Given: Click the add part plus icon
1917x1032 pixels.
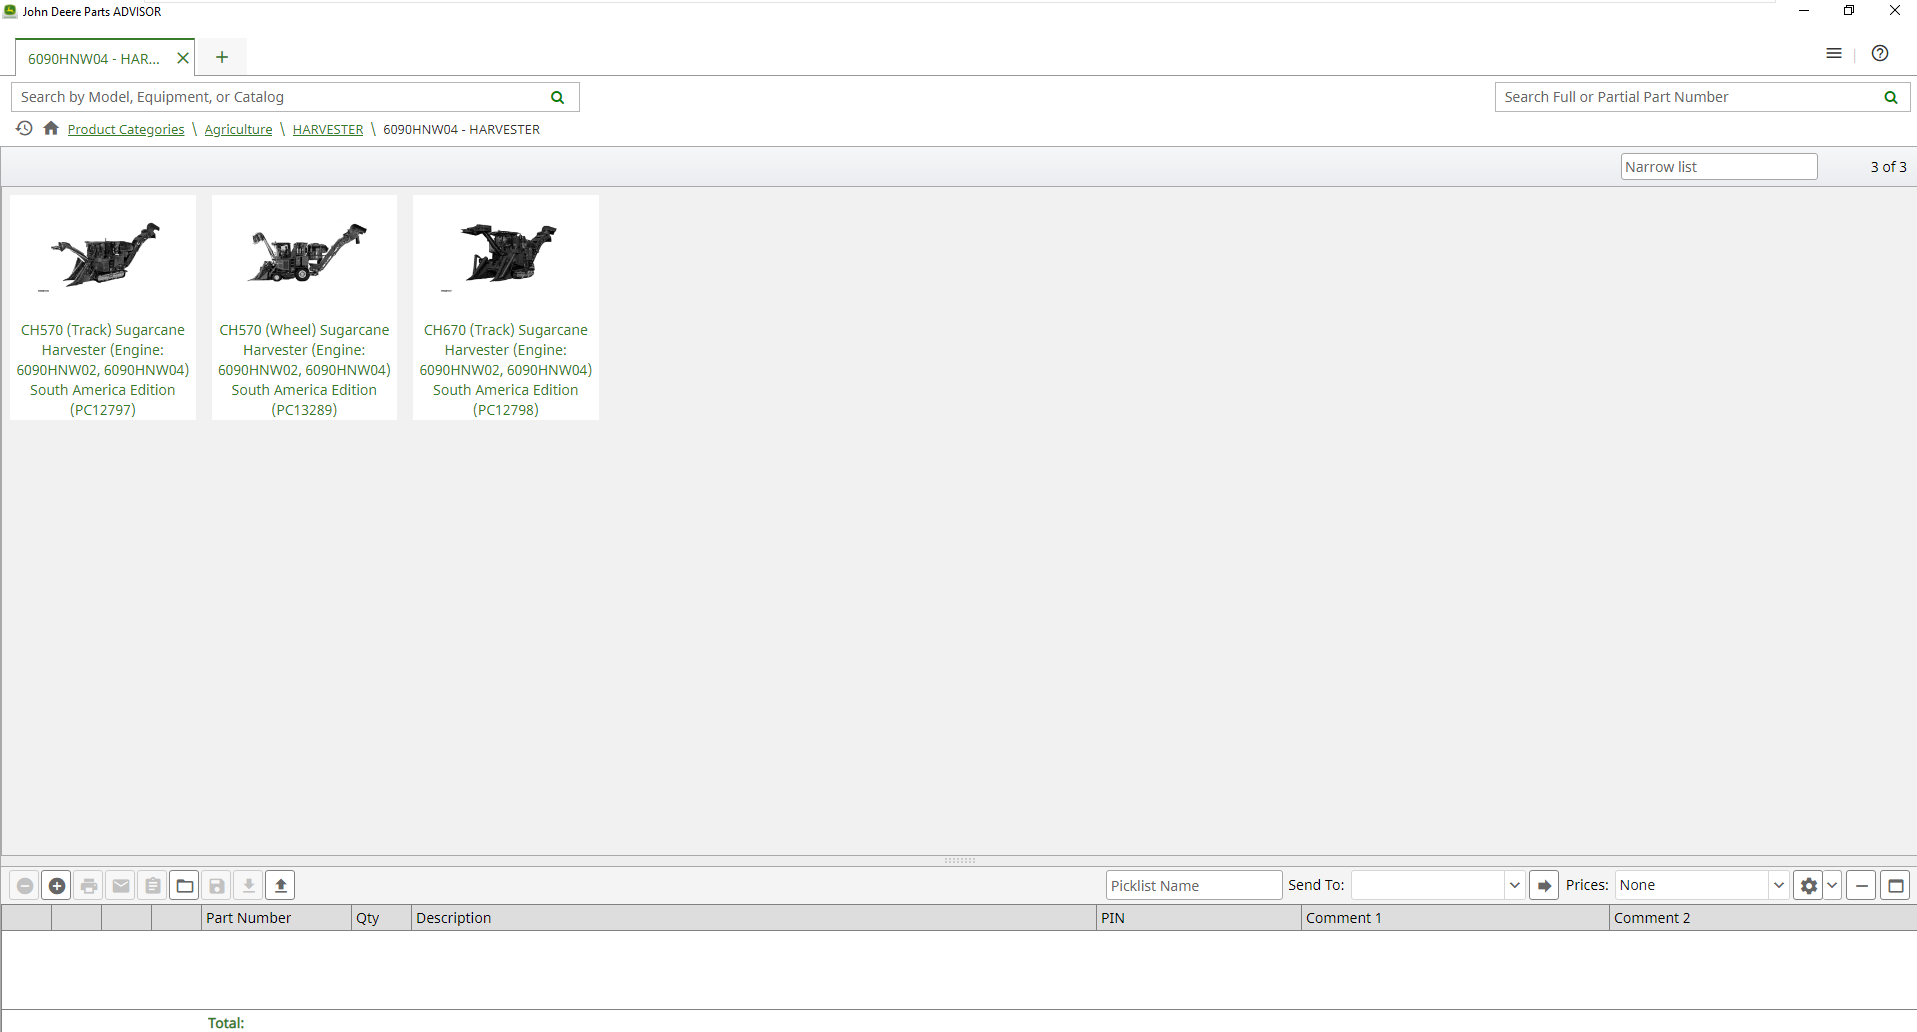Looking at the screenshot, I should point(57,885).
